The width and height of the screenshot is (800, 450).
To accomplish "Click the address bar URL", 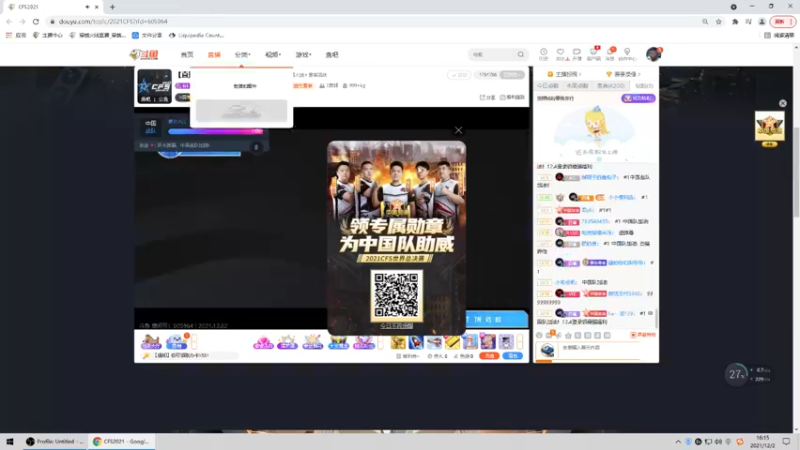I will 113,21.
